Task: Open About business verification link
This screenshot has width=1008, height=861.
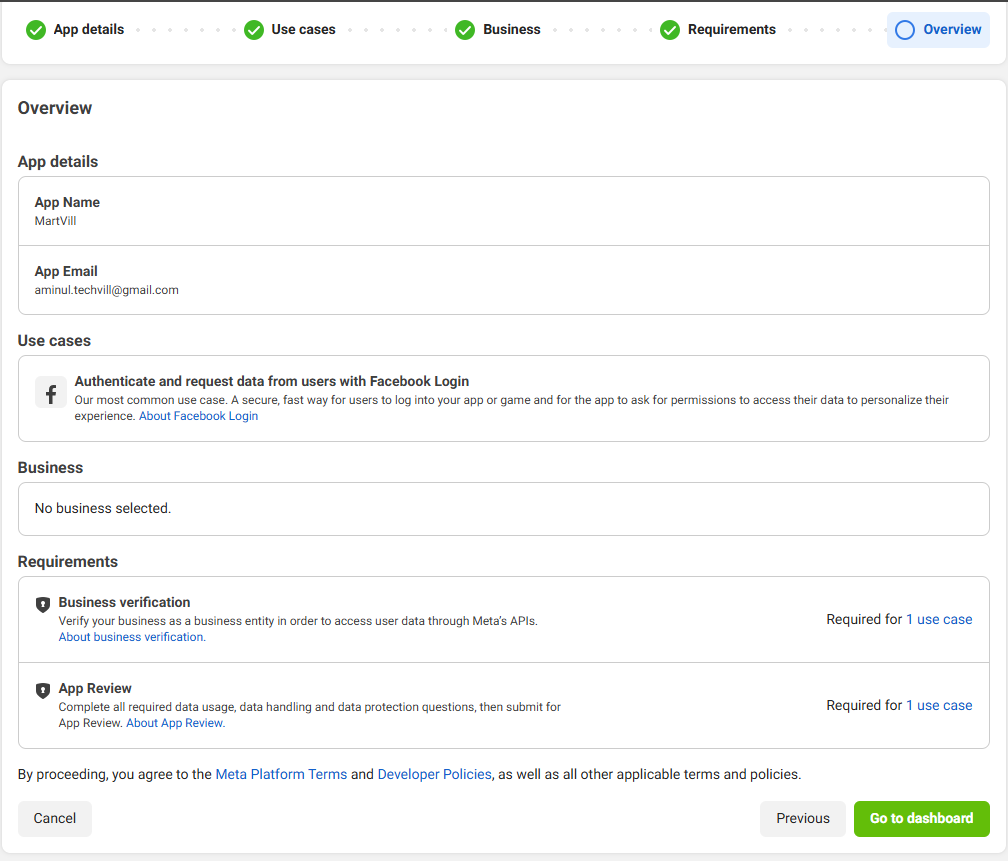Action: click(x=132, y=637)
